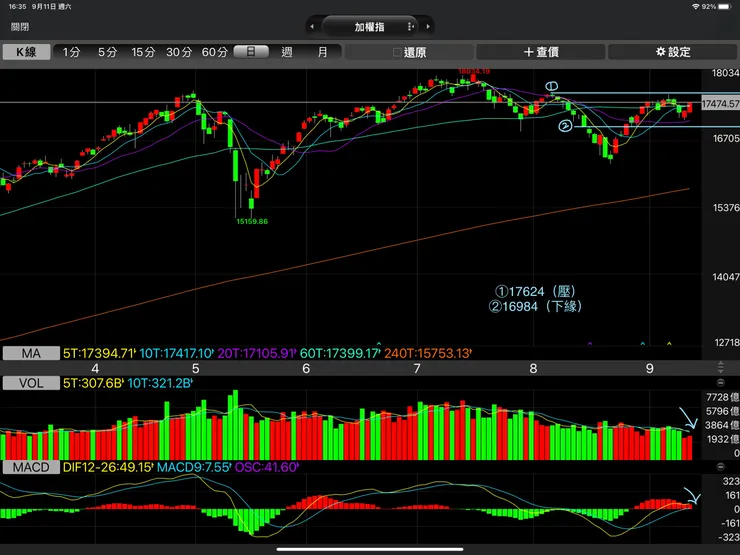Tap the 10T:17417.10 moving average value

tap(177, 353)
